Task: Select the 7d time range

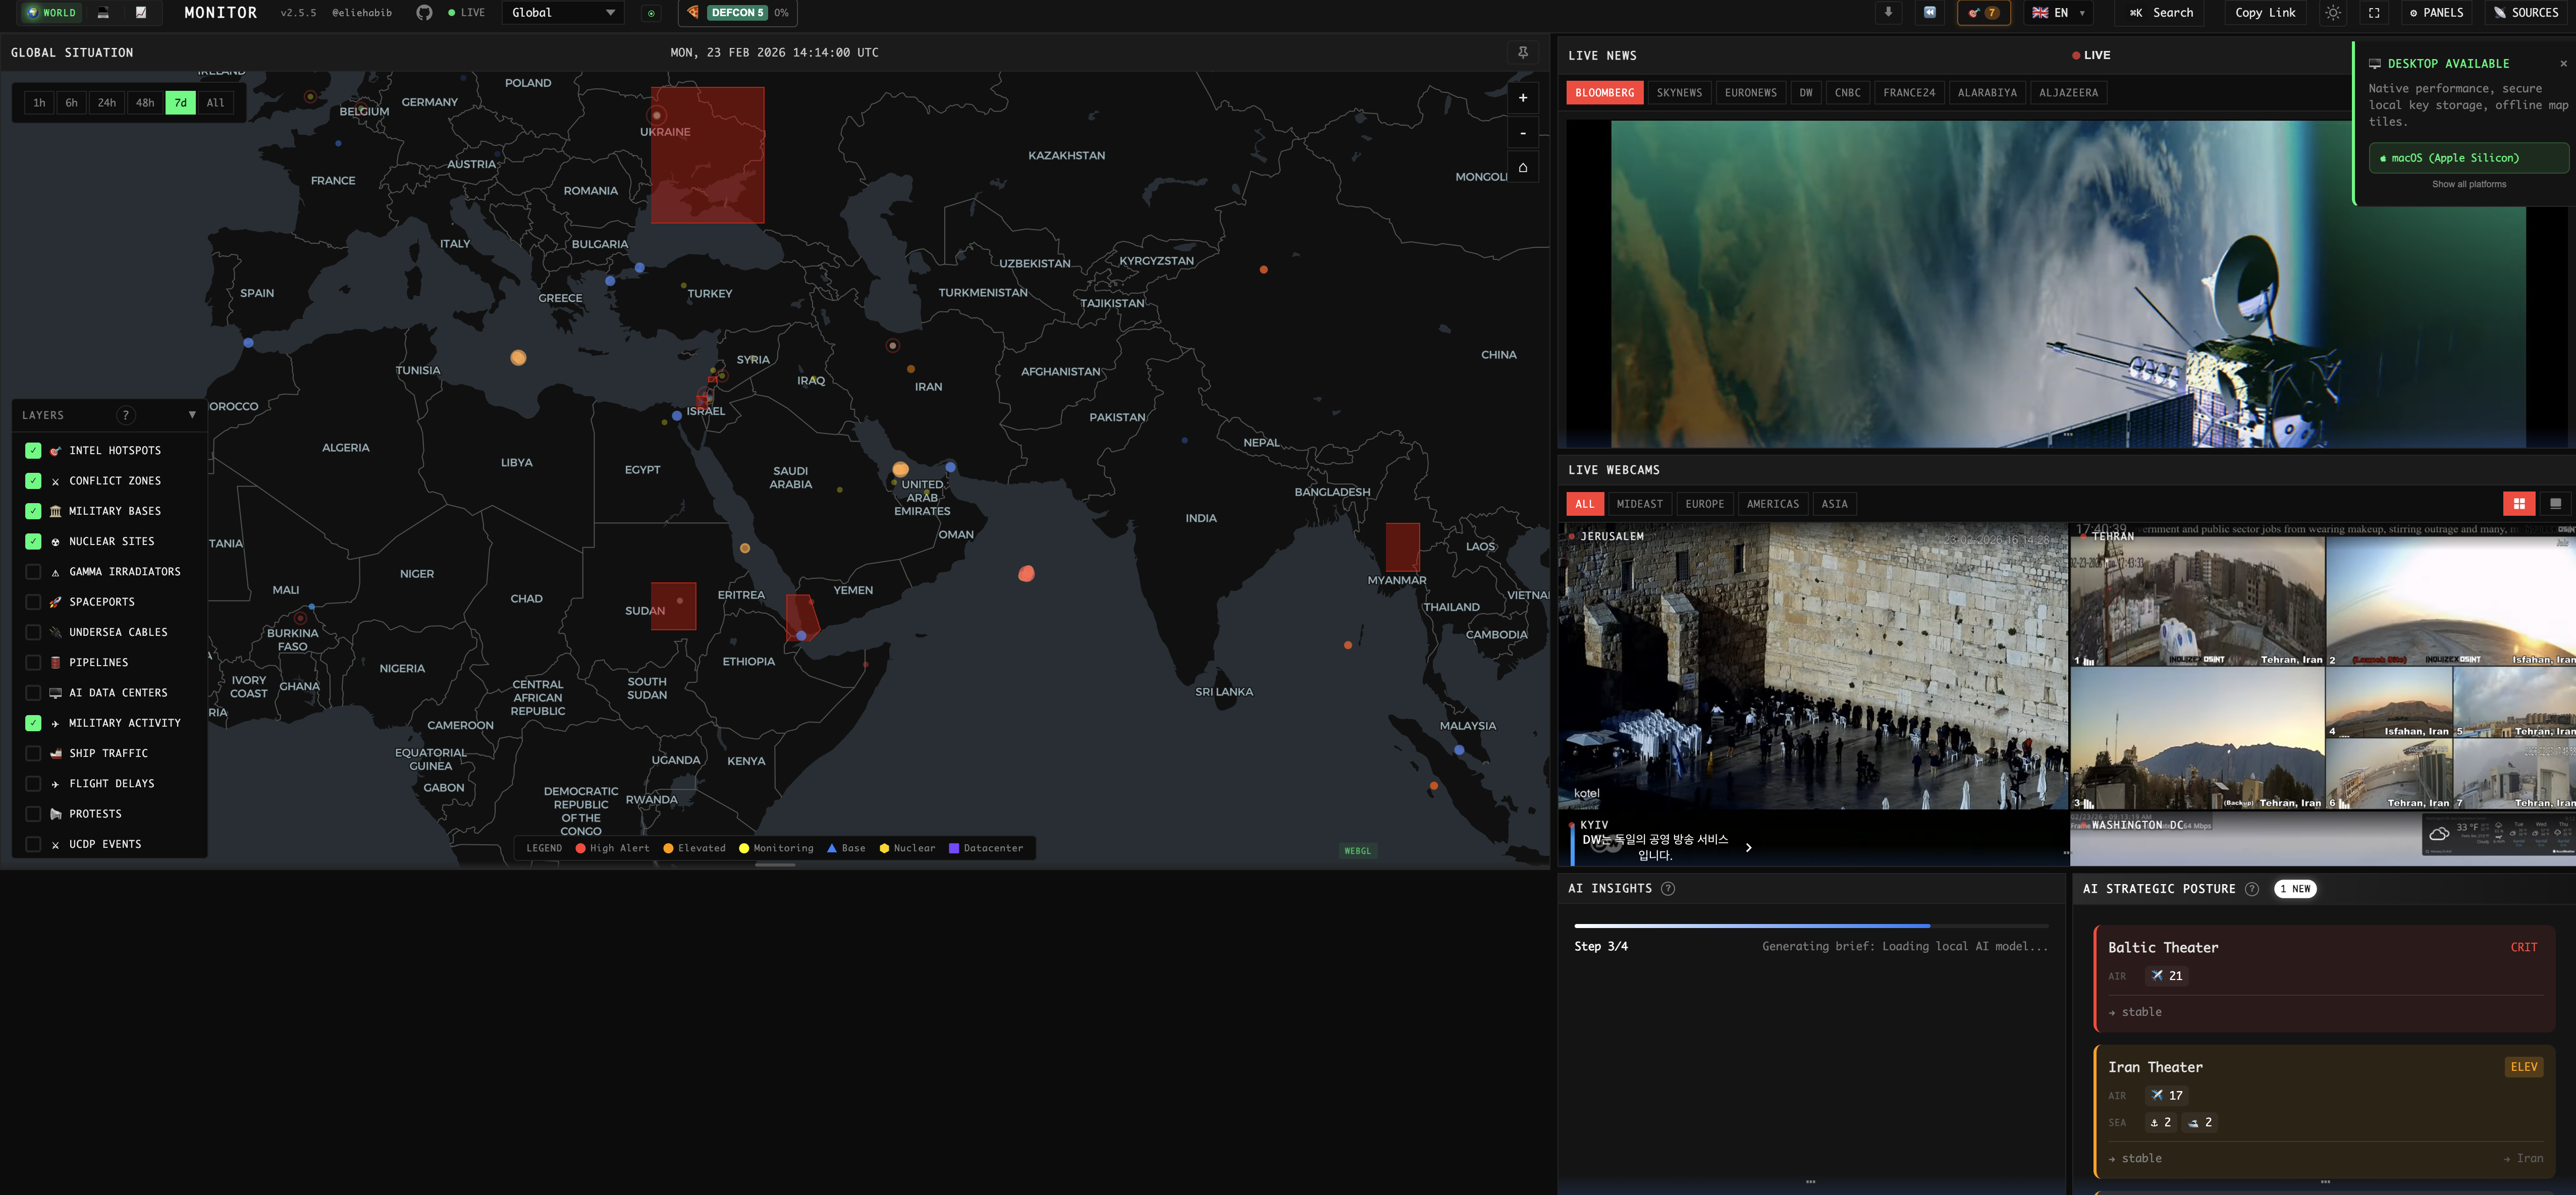Action: (x=180, y=103)
